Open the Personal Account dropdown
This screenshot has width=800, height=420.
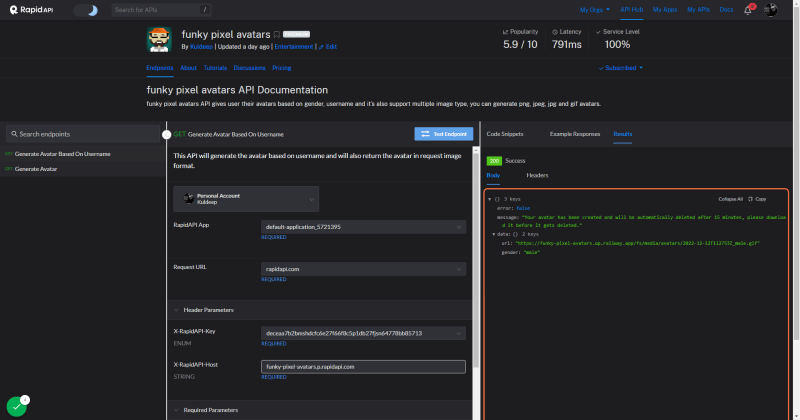click(x=246, y=199)
